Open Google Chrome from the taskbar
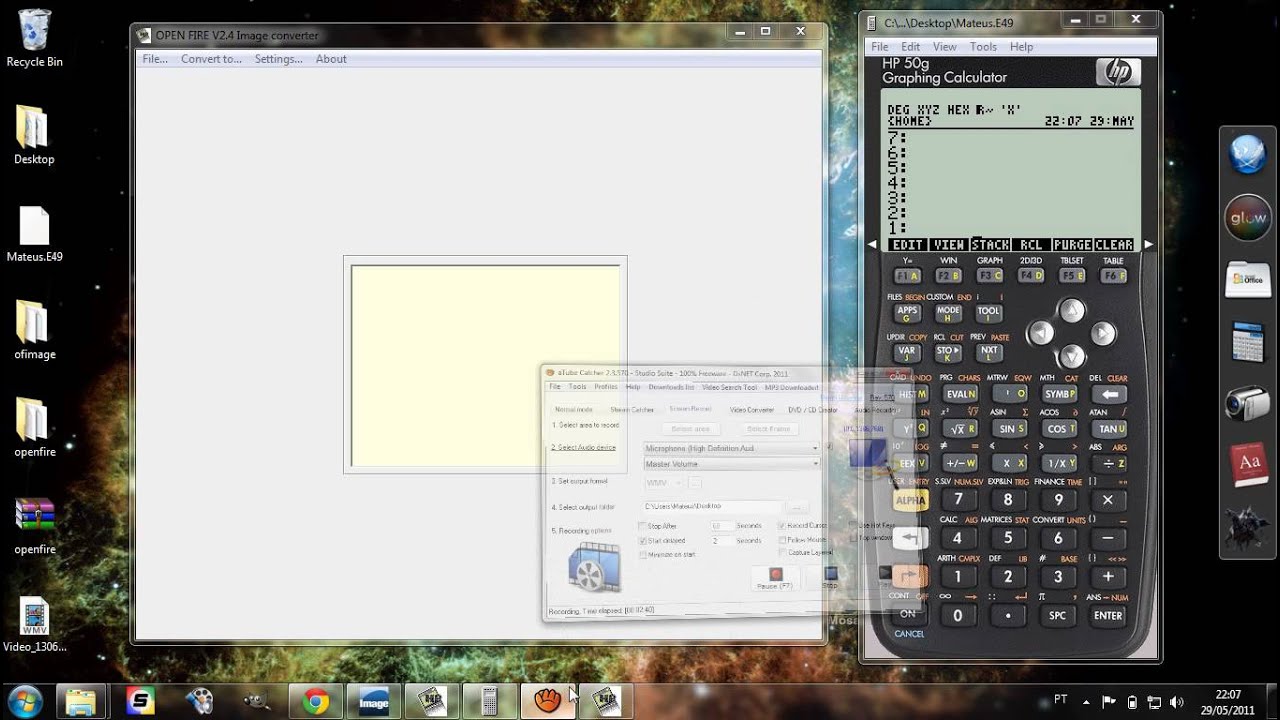The image size is (1280, 720). click(316, 702)
